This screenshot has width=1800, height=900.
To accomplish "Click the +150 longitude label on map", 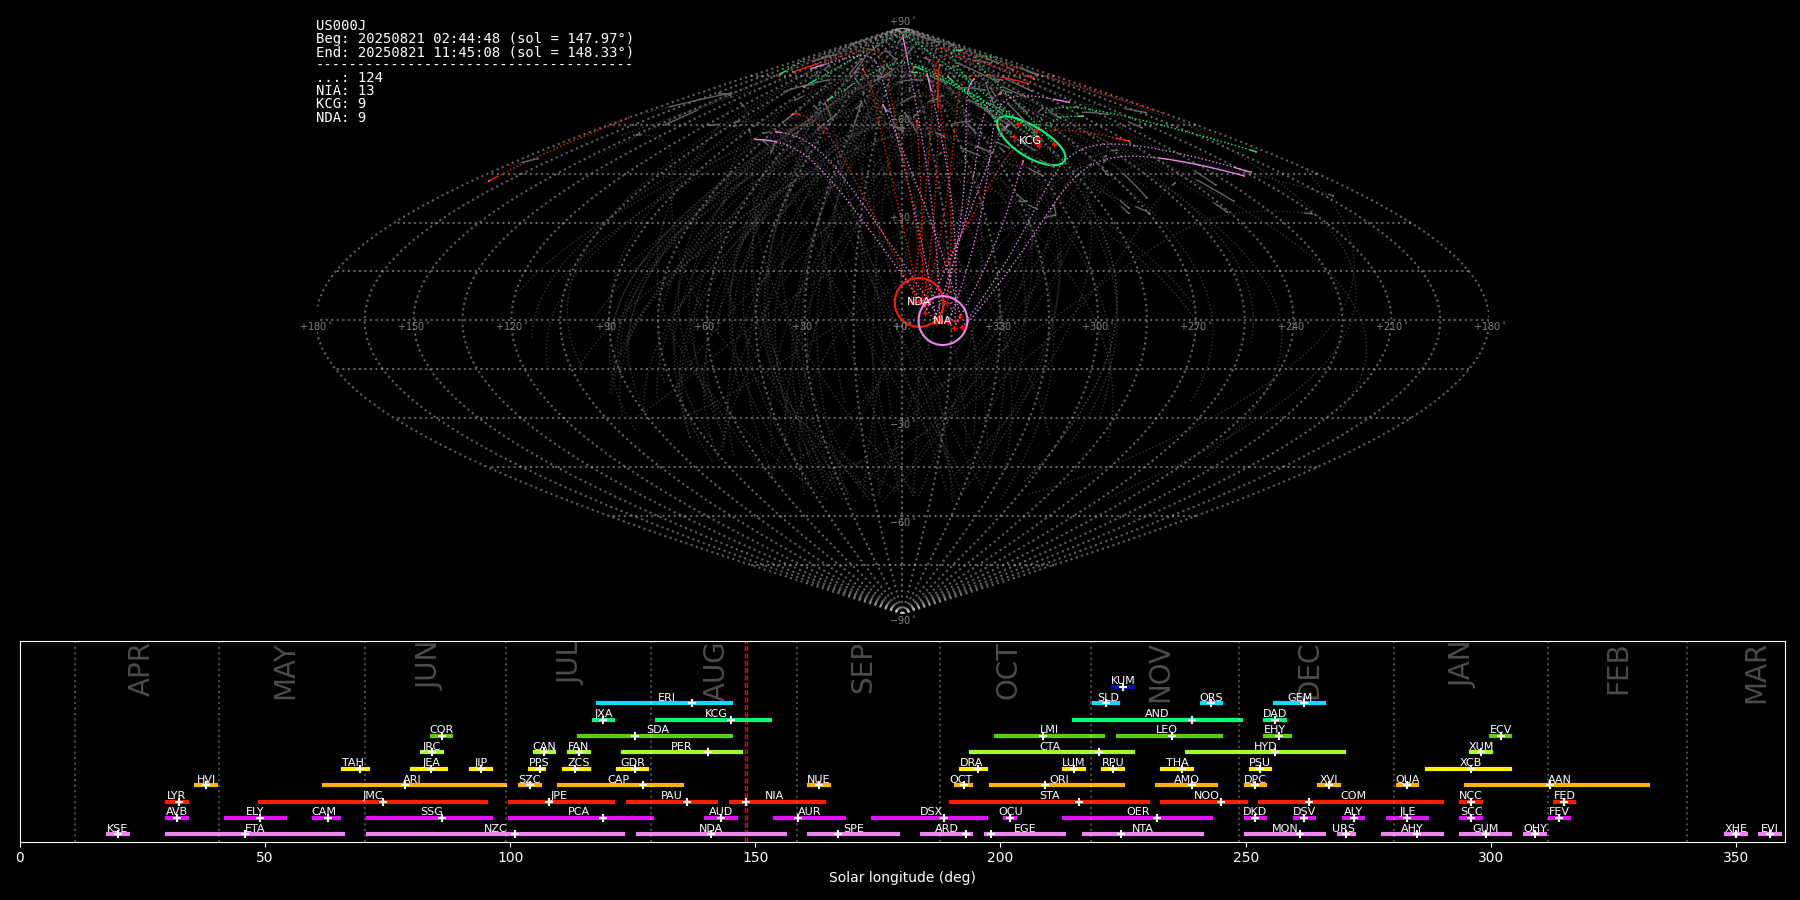I will pos(411,327).
